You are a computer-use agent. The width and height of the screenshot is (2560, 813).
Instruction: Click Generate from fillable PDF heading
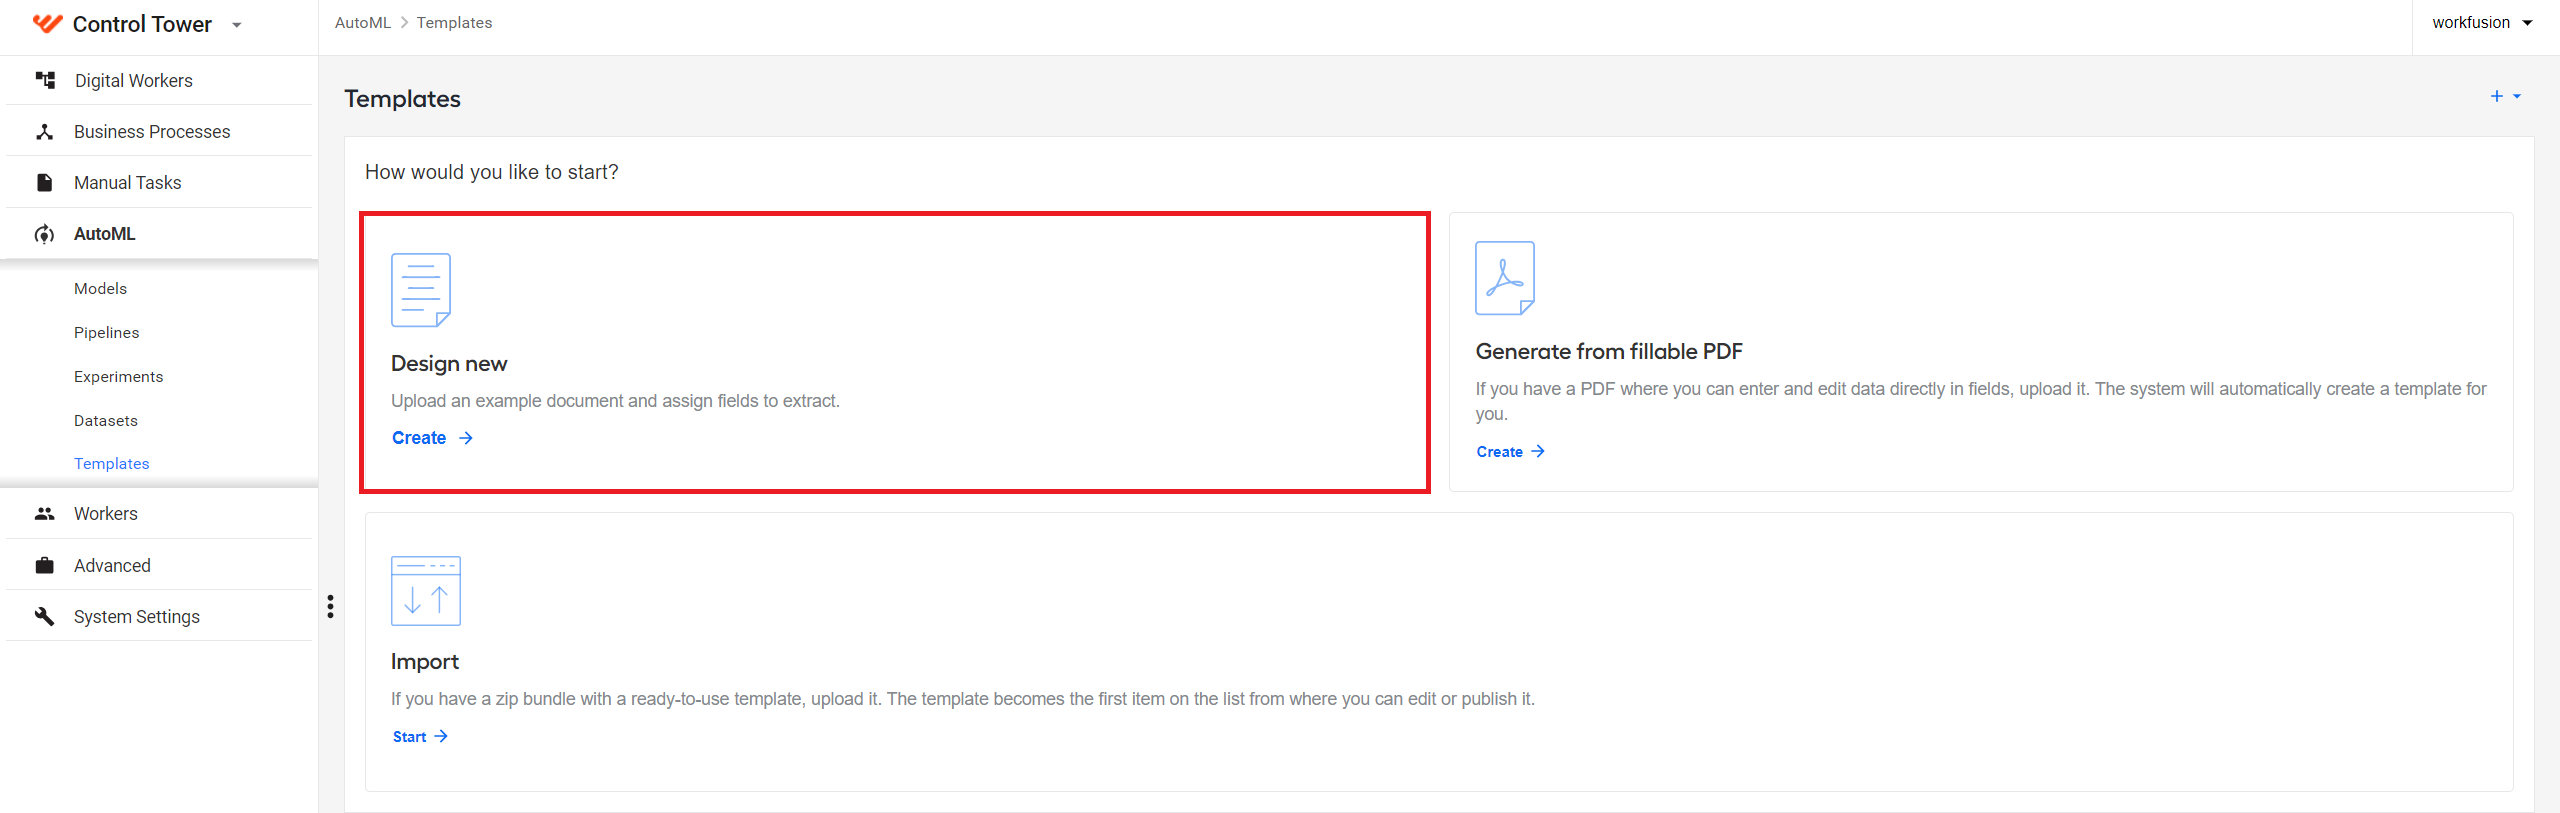point(1609,351)
